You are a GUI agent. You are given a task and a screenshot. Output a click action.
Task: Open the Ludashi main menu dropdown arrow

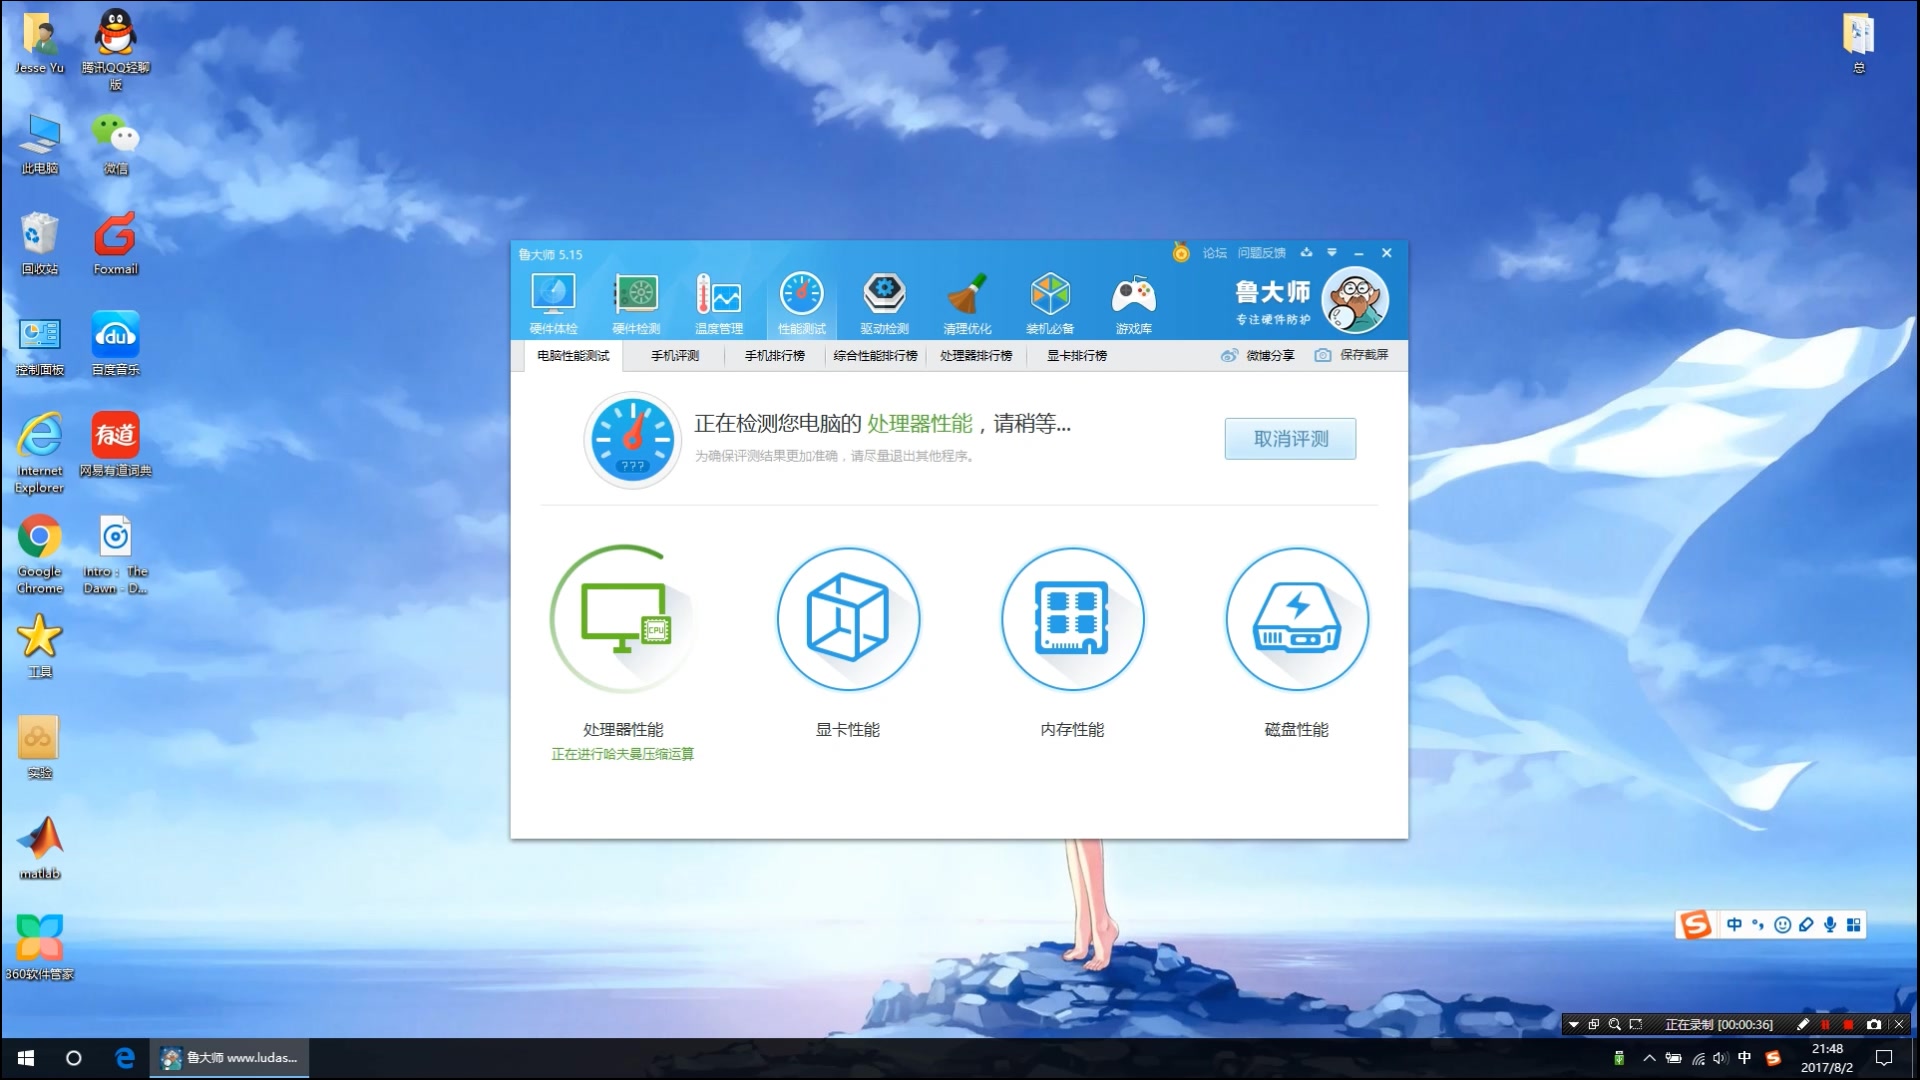pos(1332,253)
